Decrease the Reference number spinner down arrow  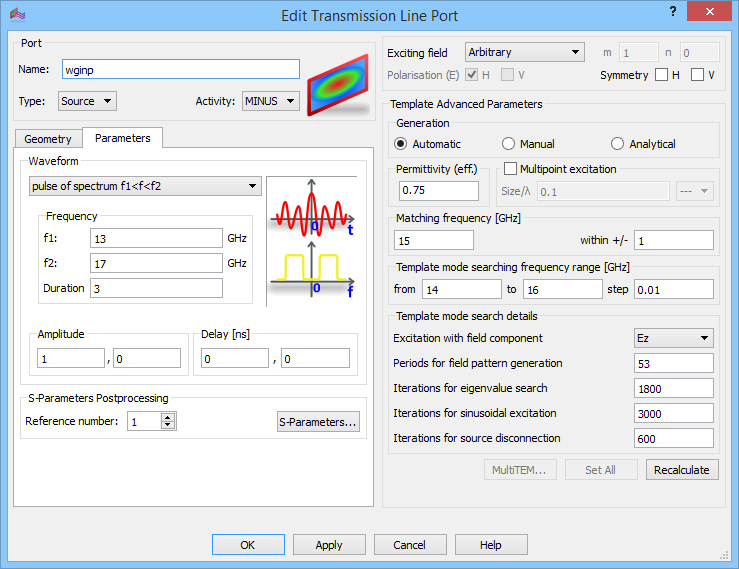pos(168,425)
